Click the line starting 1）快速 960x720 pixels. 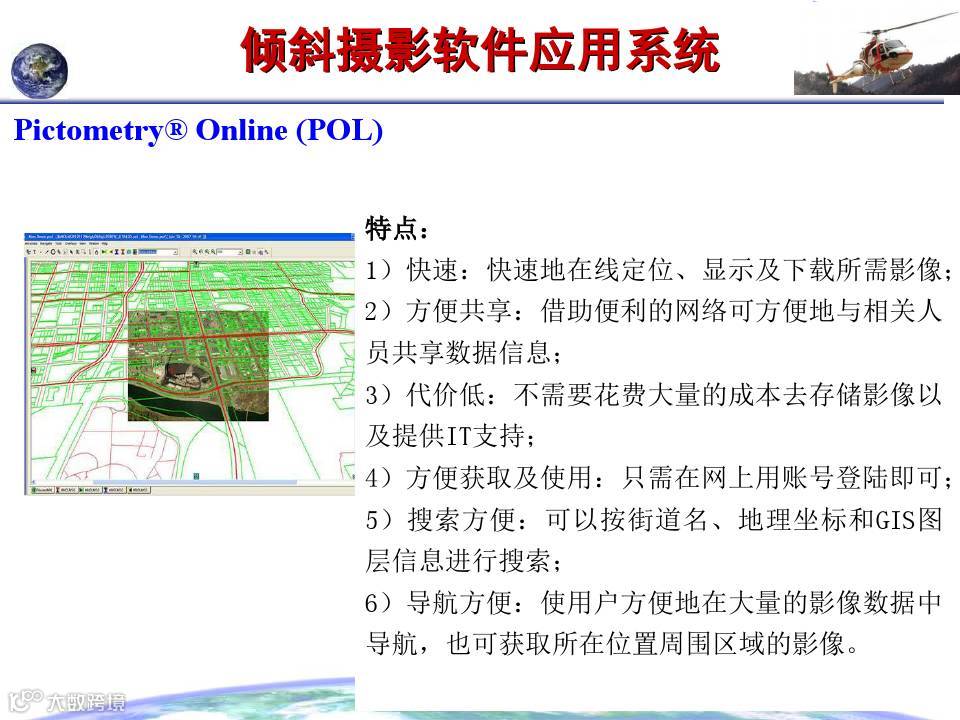coord(659,270)
